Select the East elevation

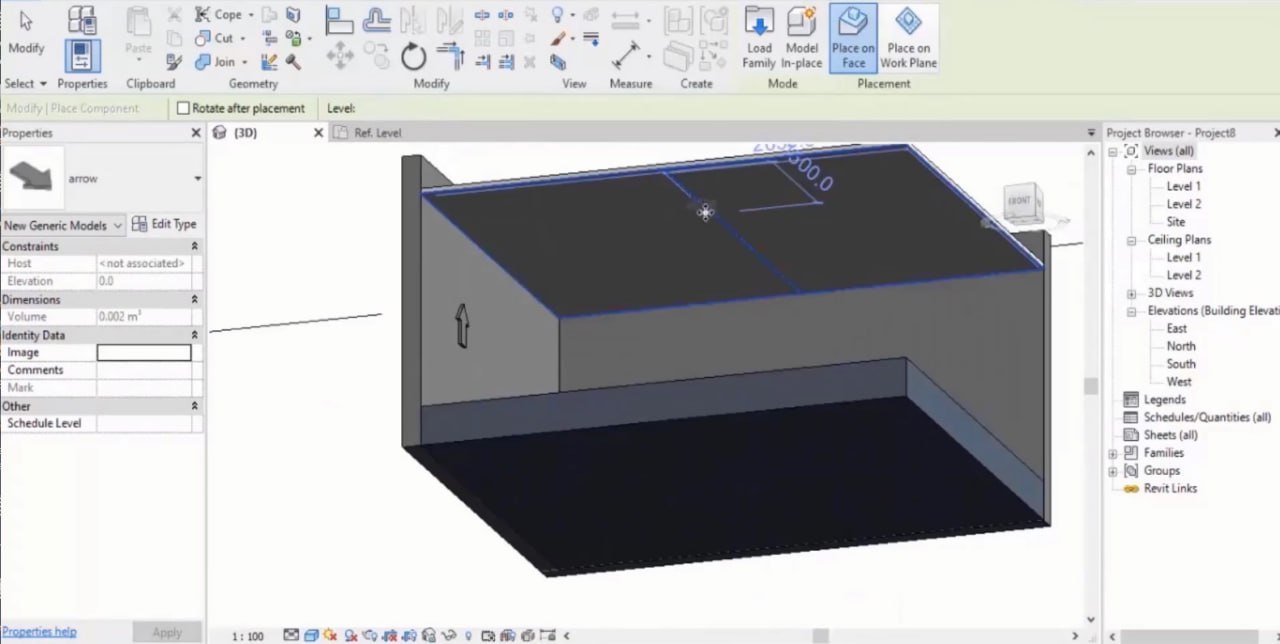click(1177, 328)
